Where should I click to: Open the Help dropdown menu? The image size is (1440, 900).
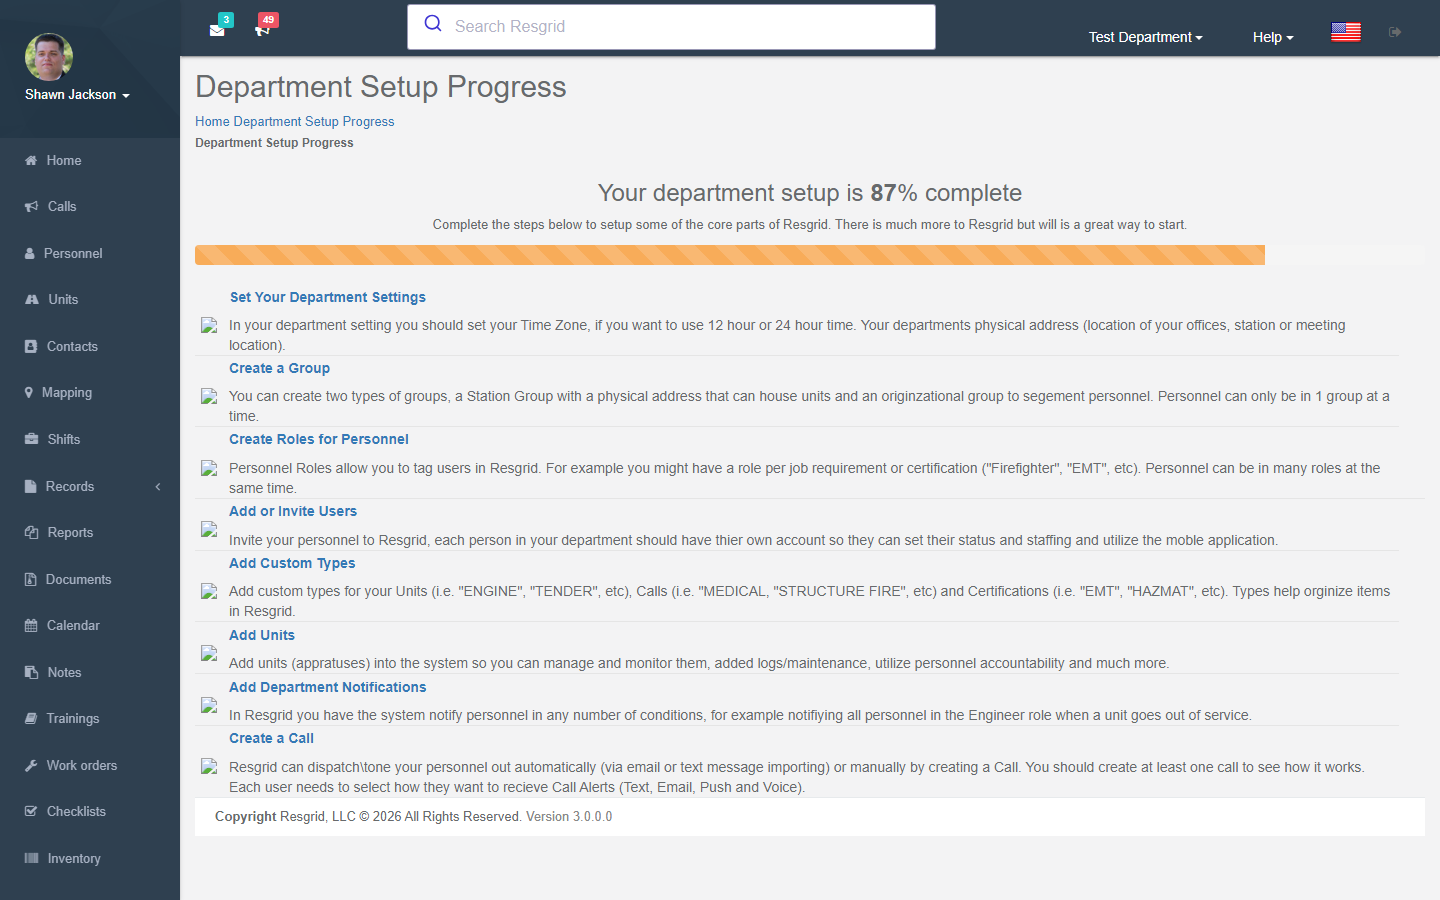pyautogui.click(x=1273, y=37)
